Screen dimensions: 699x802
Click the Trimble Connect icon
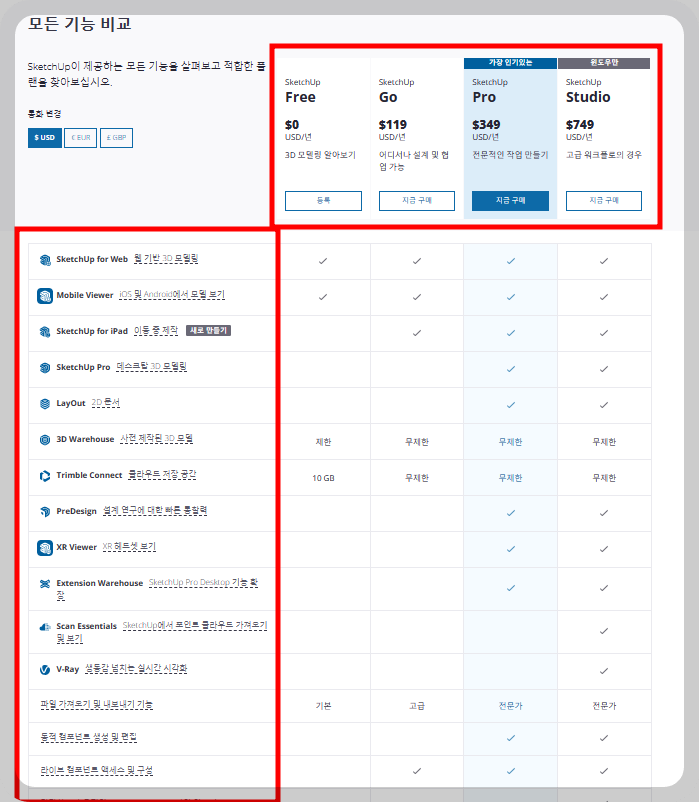(x=45, y=476)
